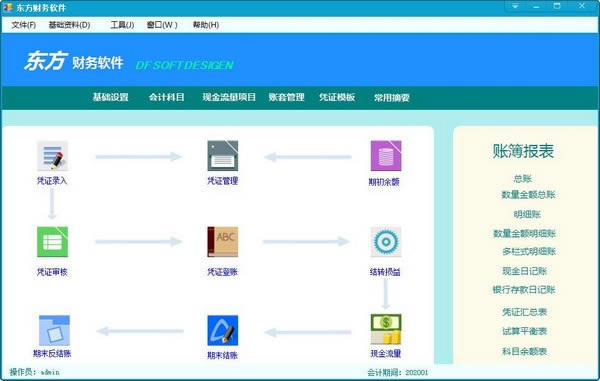Go to 凭证模板 in the green bar

click(337, 97)
